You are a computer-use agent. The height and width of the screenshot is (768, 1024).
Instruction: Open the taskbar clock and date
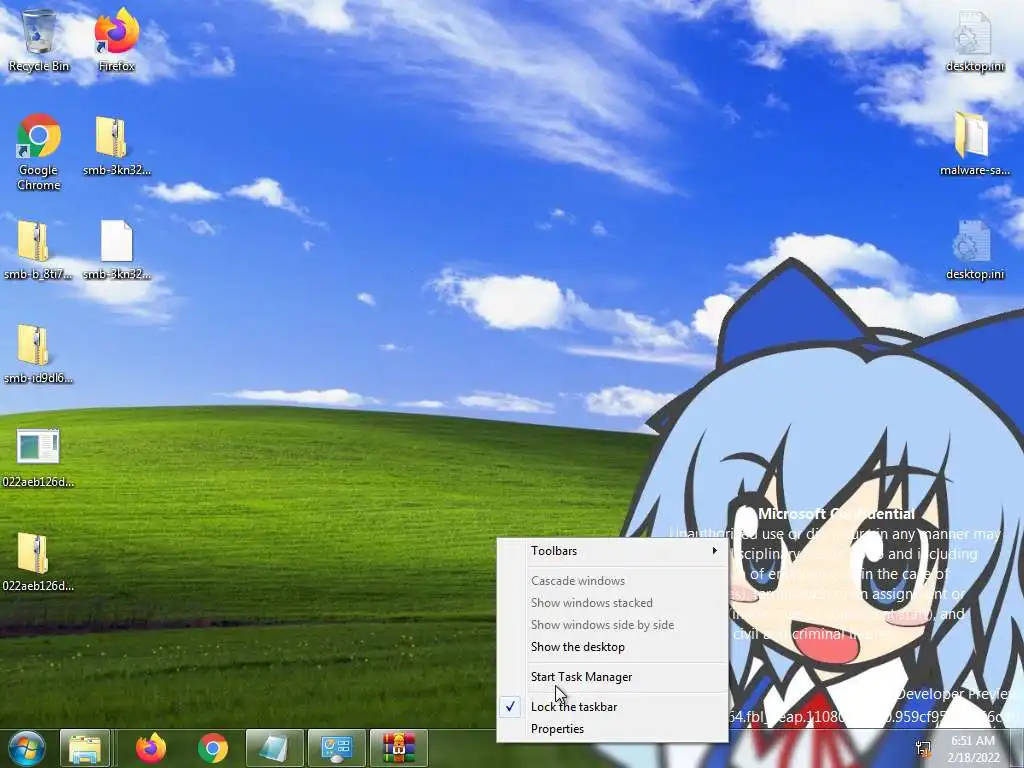pos(973,749)
